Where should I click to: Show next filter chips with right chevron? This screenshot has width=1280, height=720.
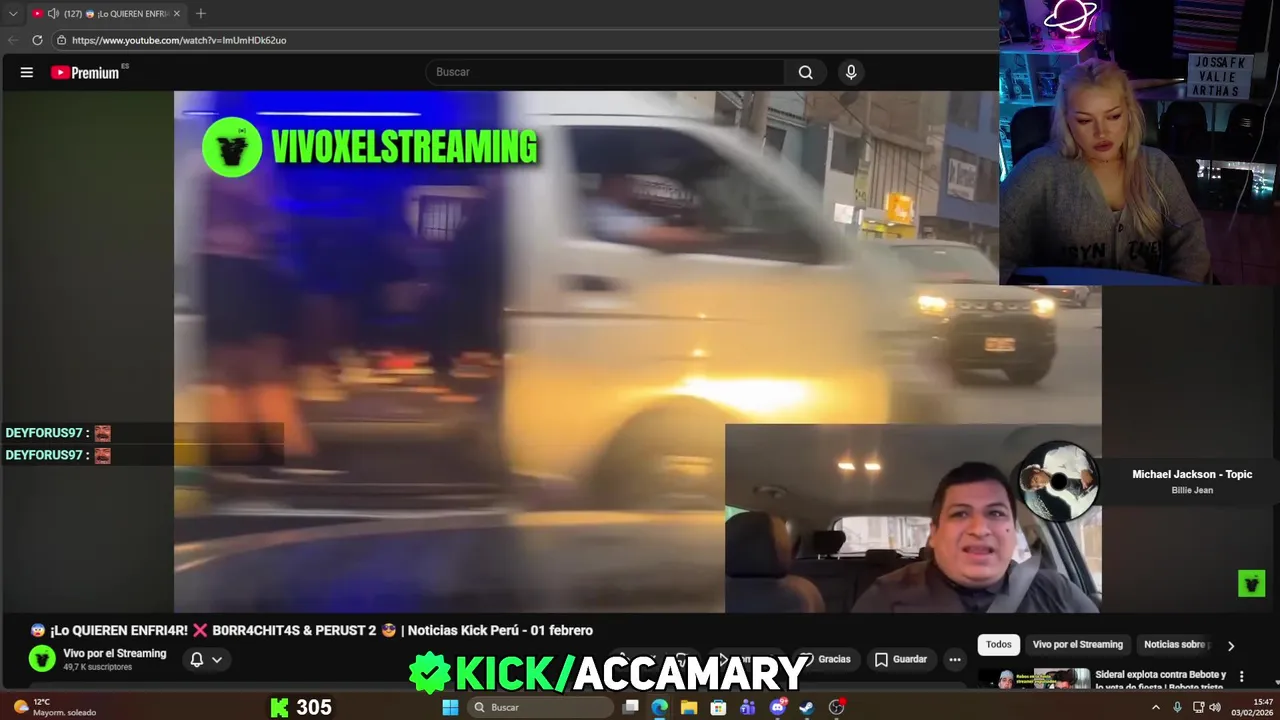click(1231, 645)
